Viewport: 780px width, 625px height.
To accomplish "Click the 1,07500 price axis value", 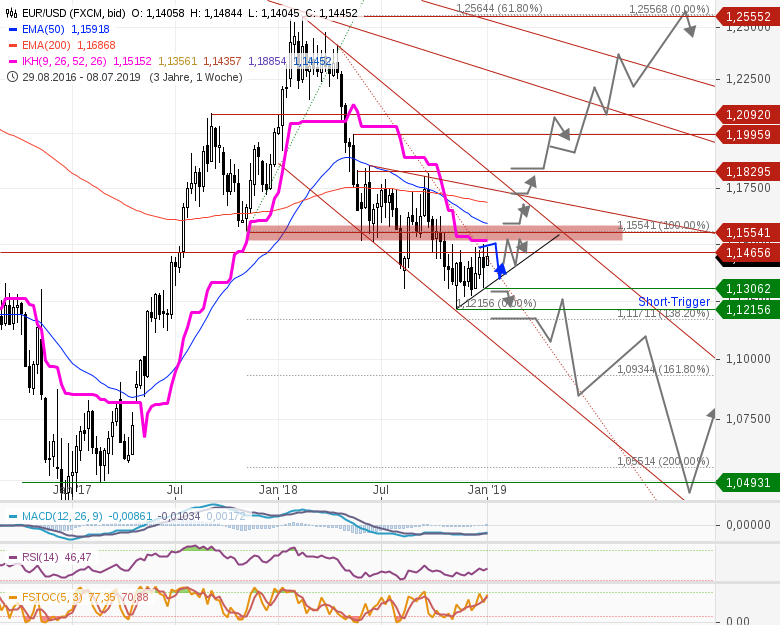I will [748, 418].
